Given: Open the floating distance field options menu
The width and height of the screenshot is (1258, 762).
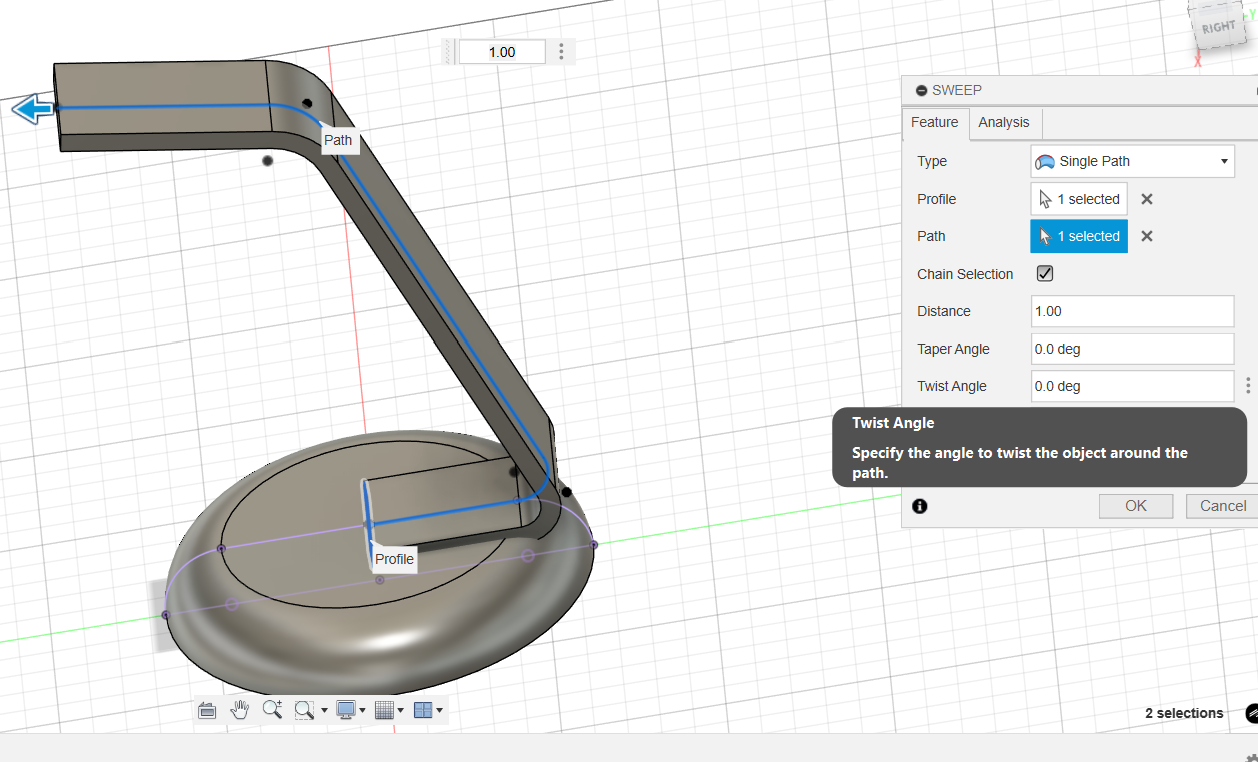Looking at the screenshot, I should tap(561, 52).
